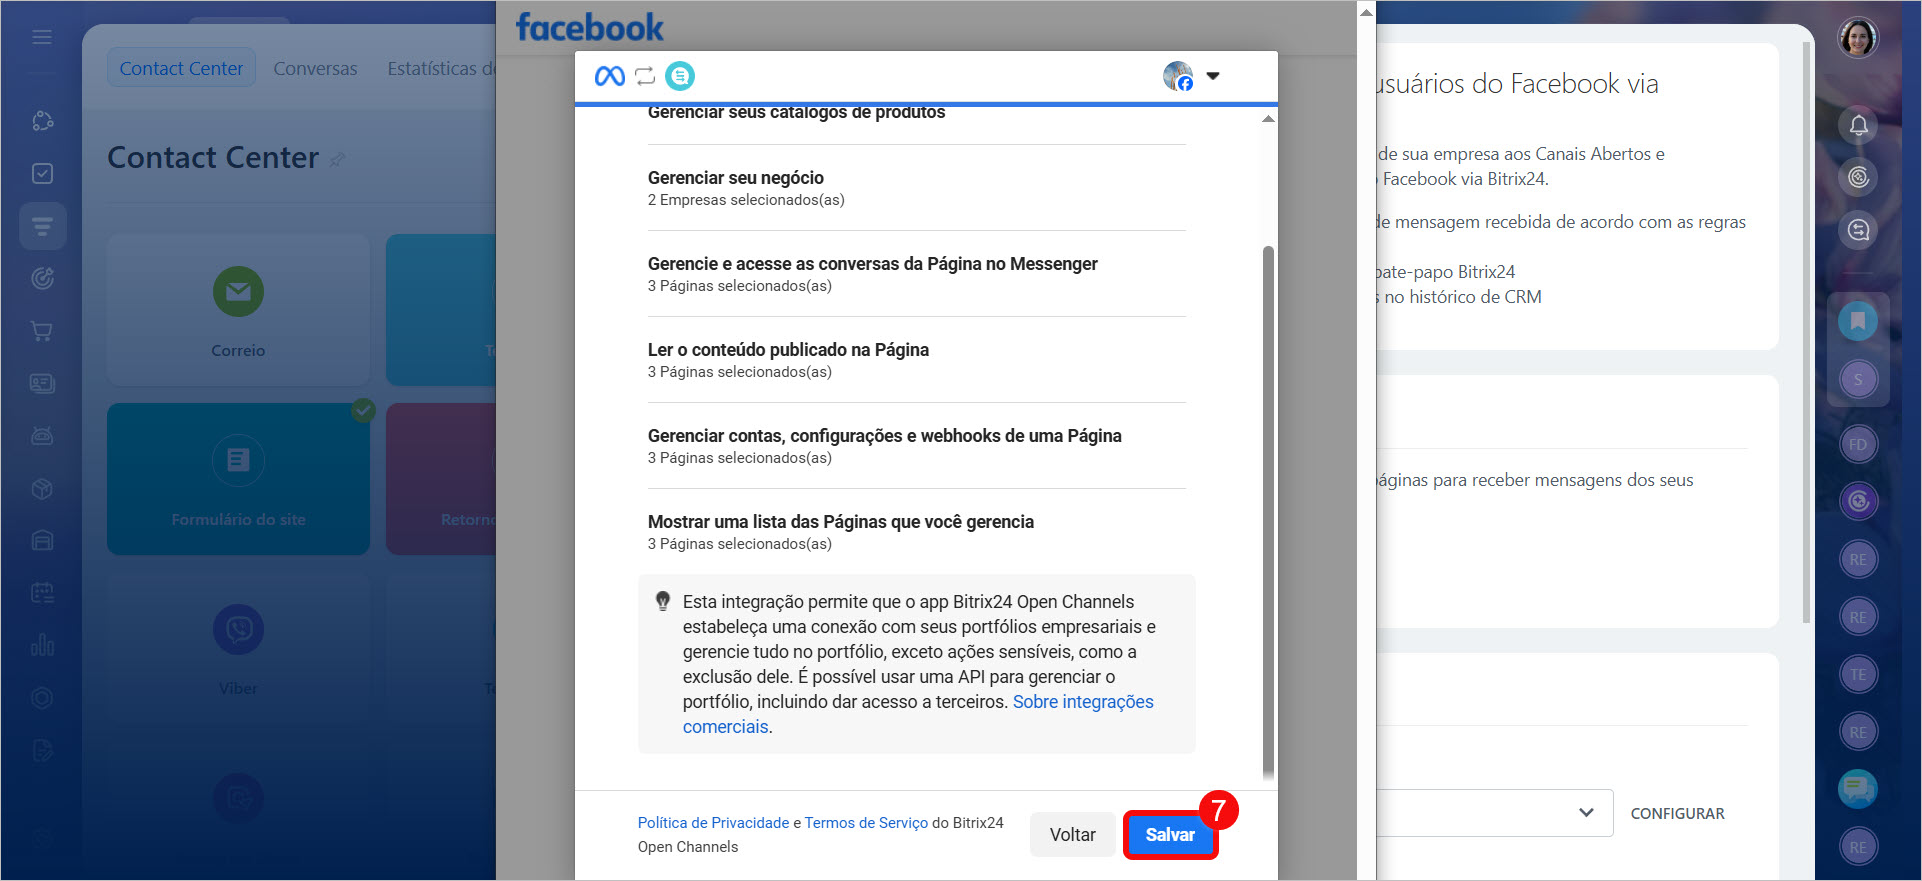Open the CRM target icon in sidebar
The width and height of the screenshot is (1922, 881).
pos(42,278)
